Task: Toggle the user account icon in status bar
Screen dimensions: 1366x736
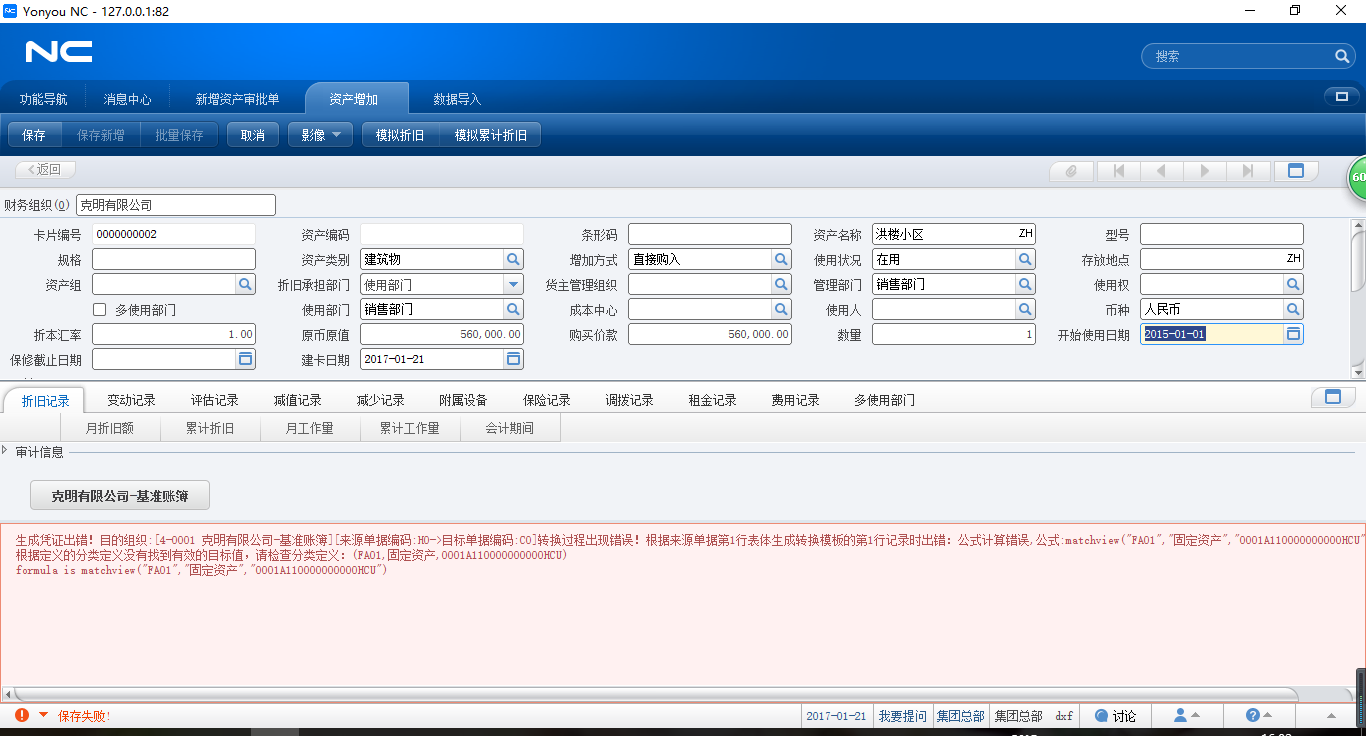Action: click(x=1183, y=716)
